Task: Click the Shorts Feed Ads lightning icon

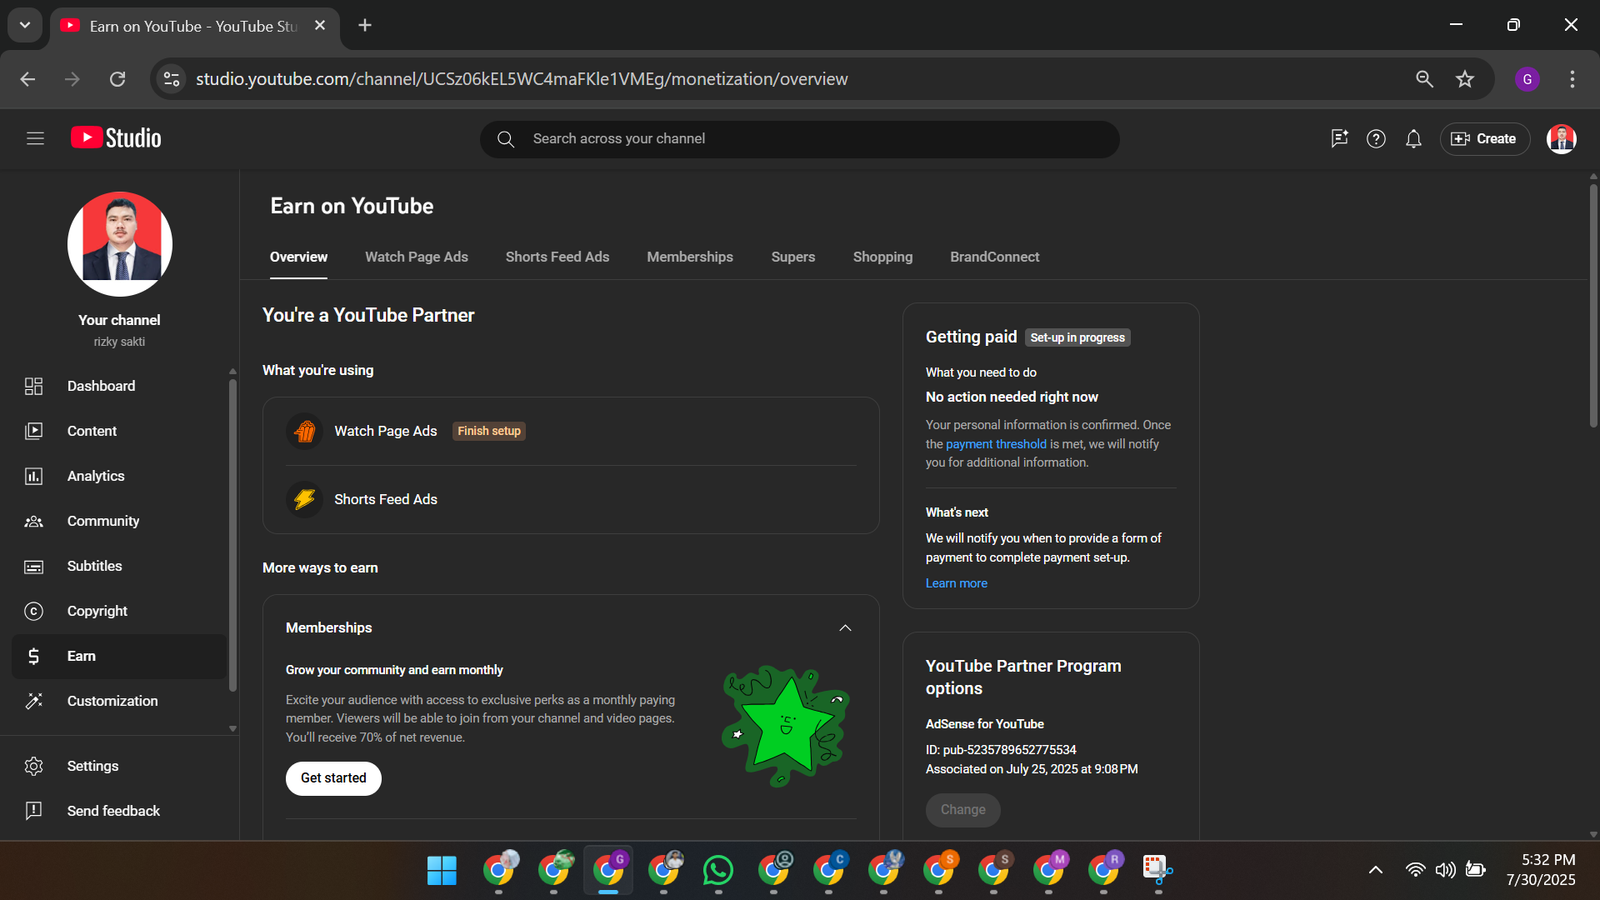Action: point(305,499)
